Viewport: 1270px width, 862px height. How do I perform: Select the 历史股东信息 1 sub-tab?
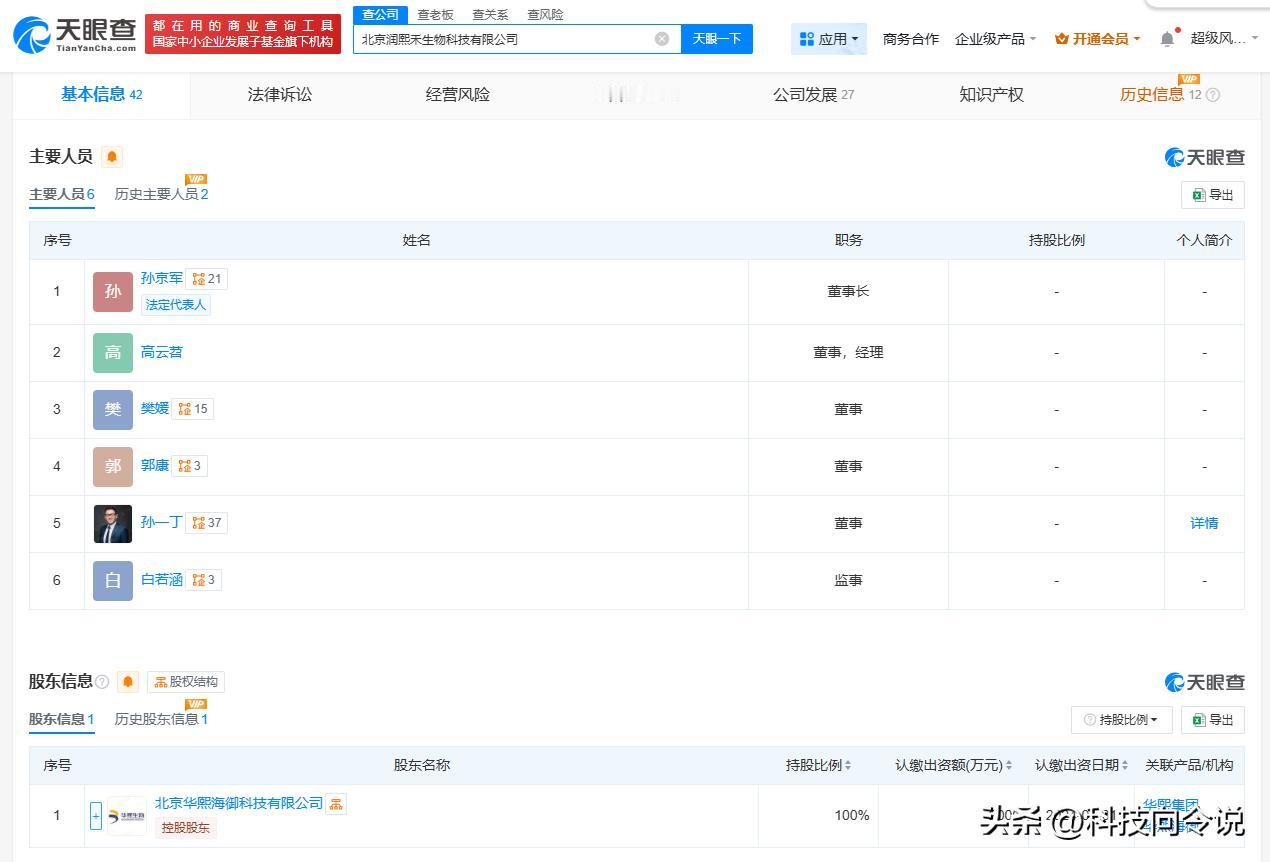click(x=161, y=720)
